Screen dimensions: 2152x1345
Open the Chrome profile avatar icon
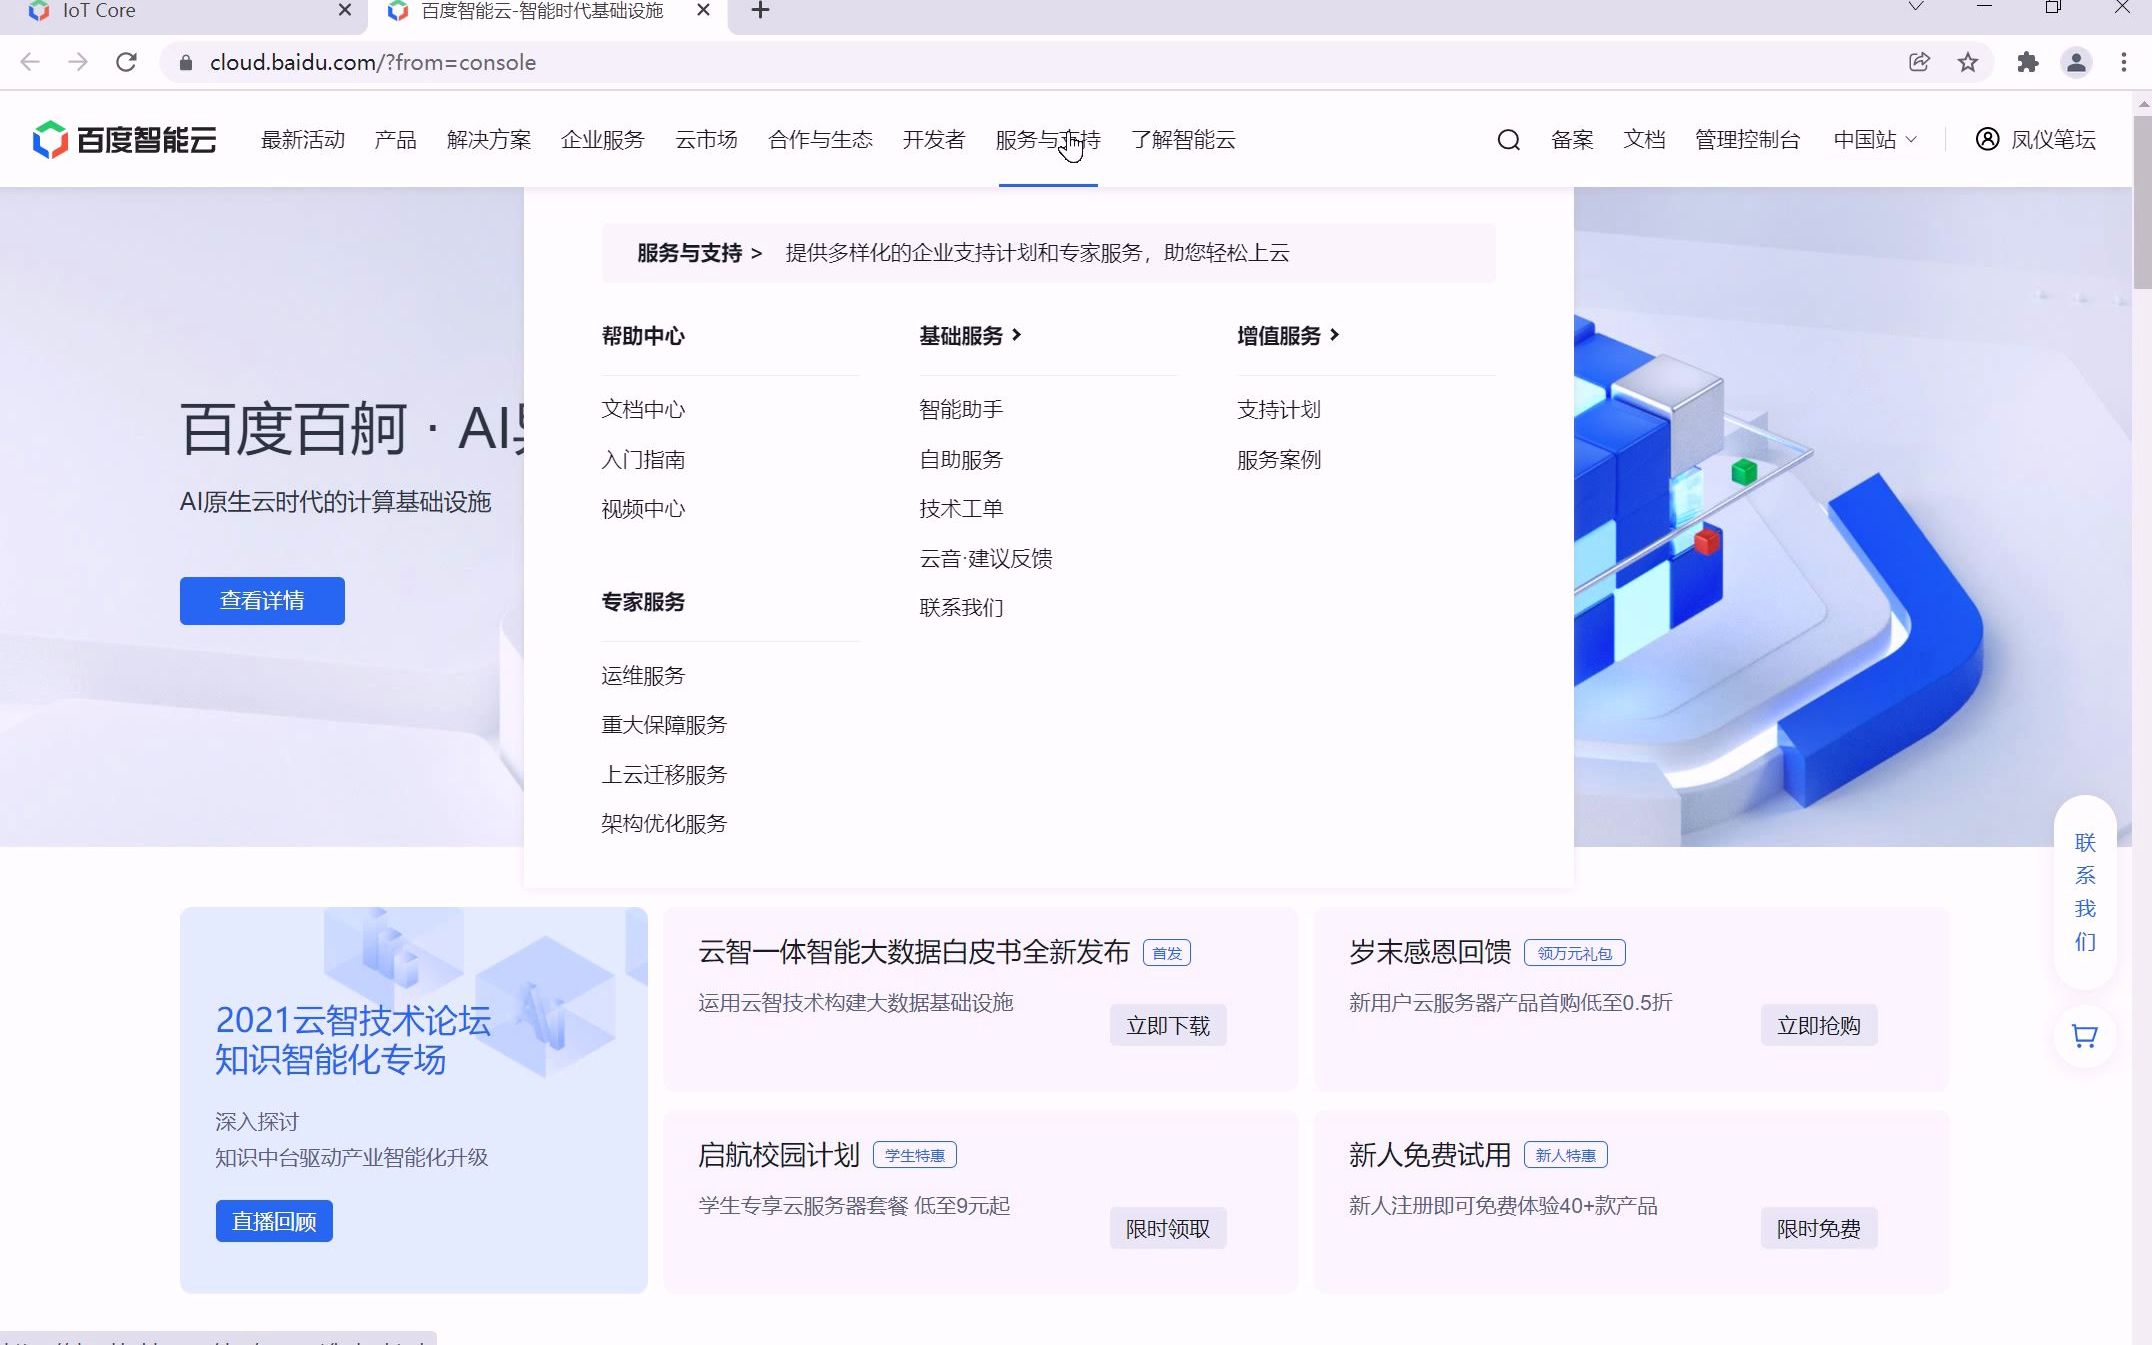2076,62
